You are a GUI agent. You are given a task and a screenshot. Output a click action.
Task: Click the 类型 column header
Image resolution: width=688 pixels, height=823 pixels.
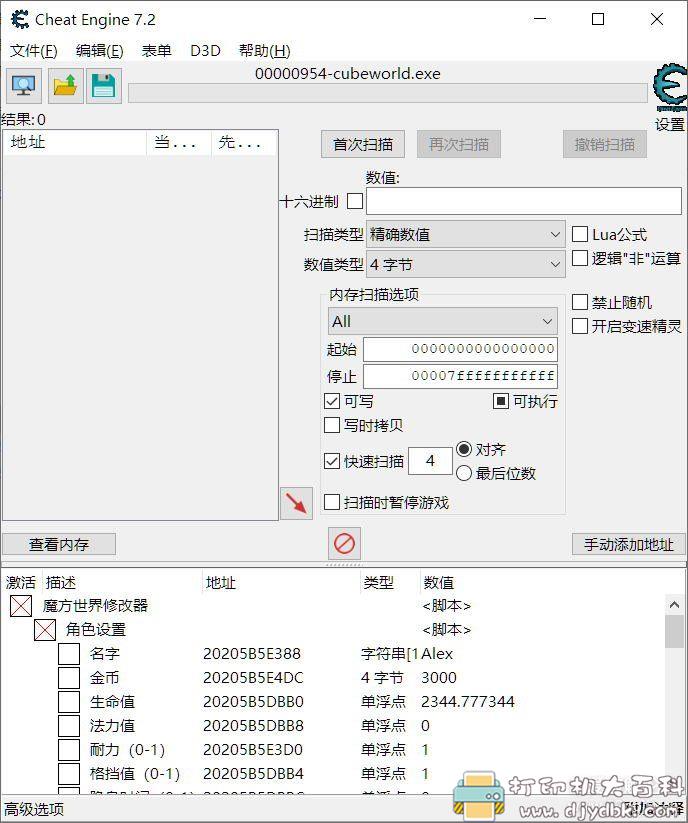(390, 583)
